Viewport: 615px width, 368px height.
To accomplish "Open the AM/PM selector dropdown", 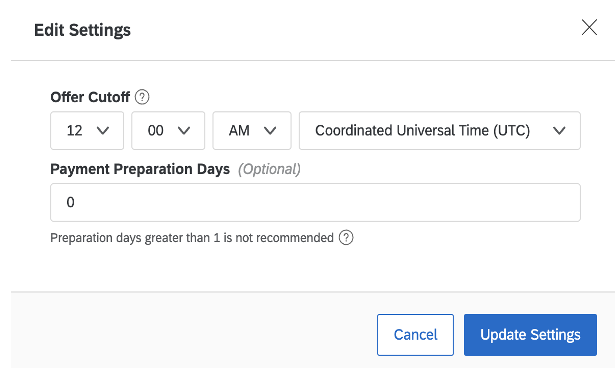I will [x=252, y=131].
